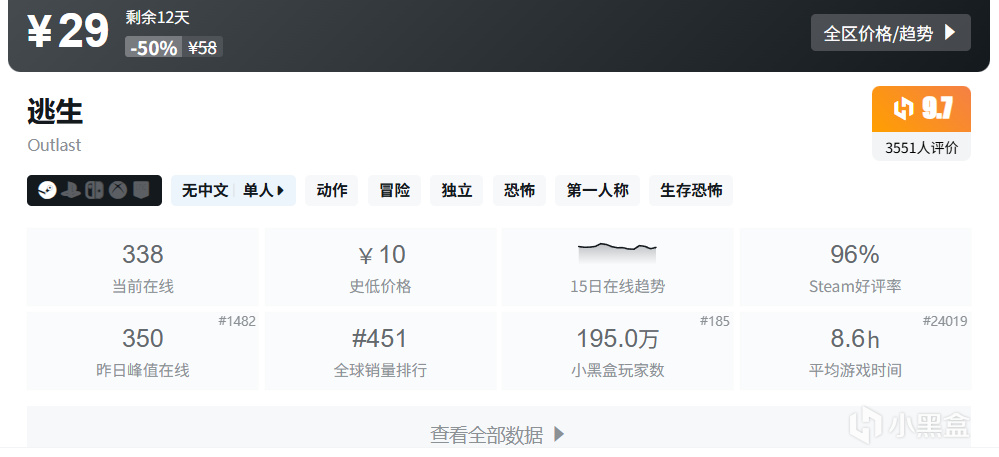Image resolution: width=999 pixels, height=457 pixels.
Task: Click the English name Outlast
Action: click(54, 145)
